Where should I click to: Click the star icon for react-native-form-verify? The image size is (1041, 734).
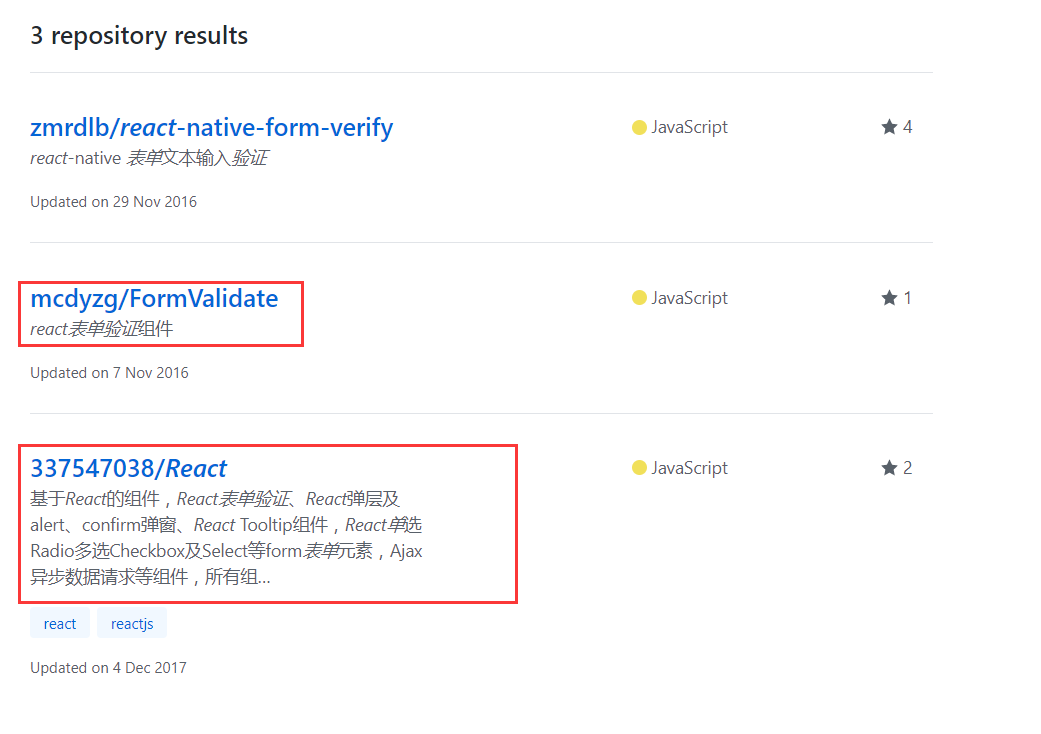pos(889,127)
